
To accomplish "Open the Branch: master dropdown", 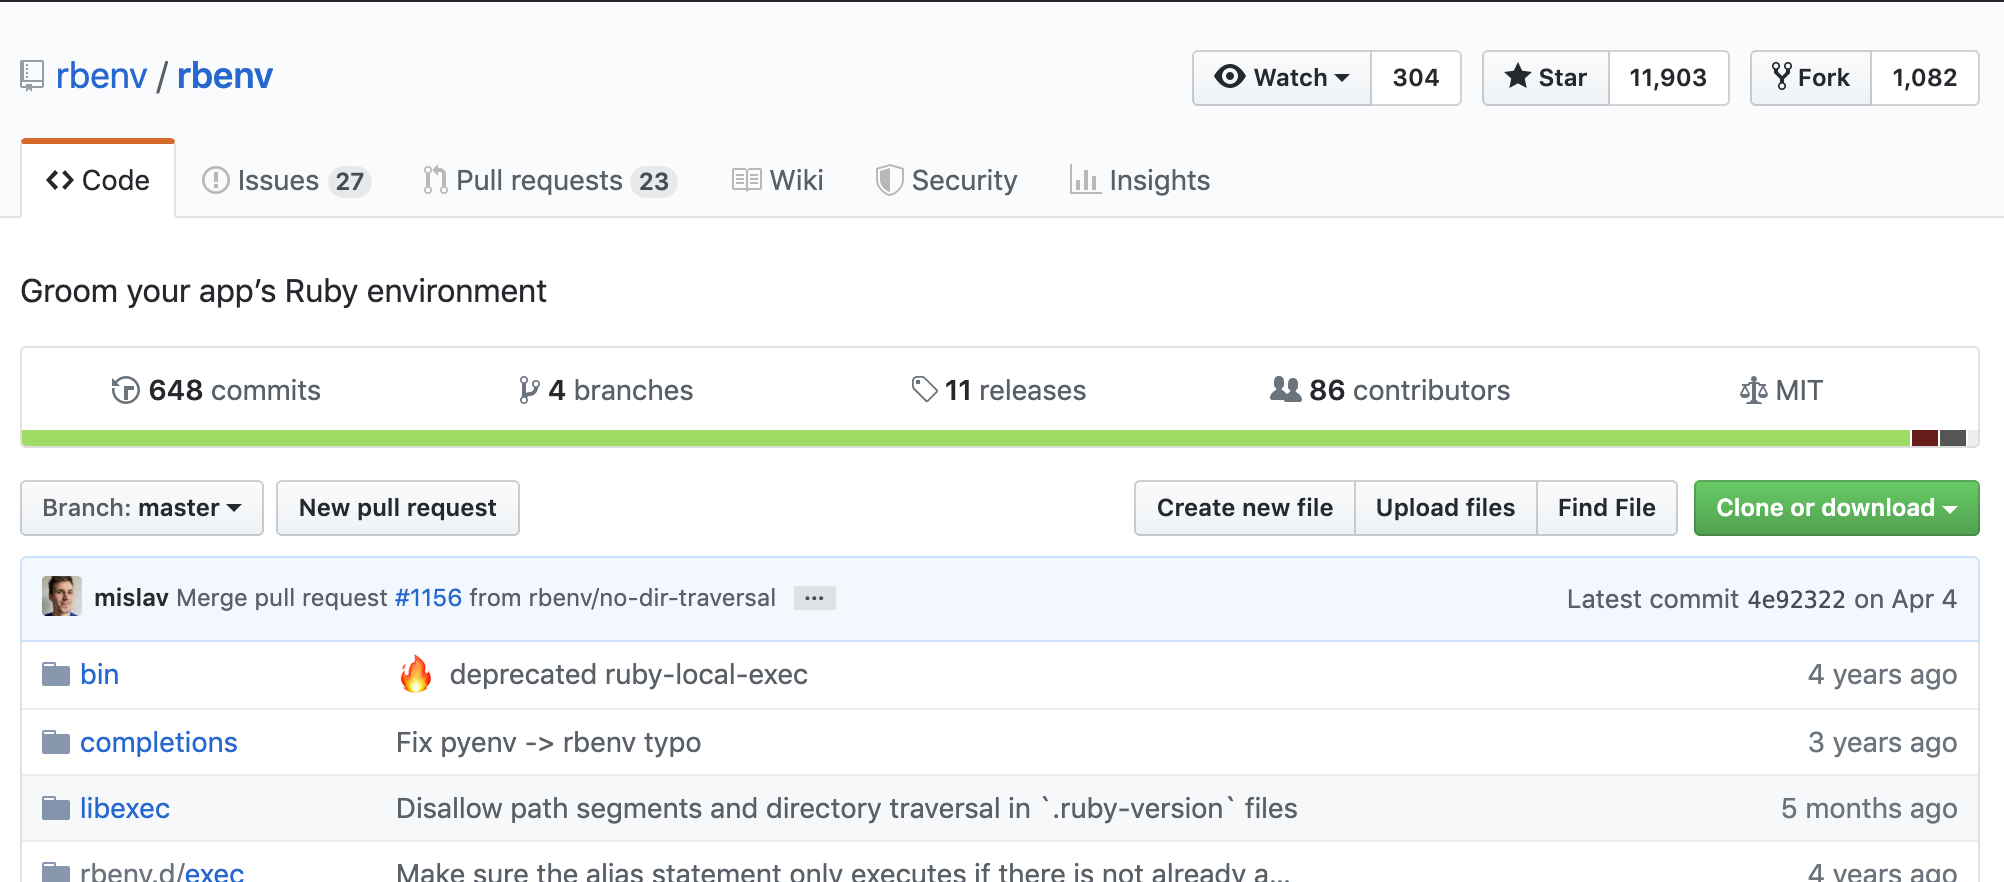I will click(x=142, y=508).
